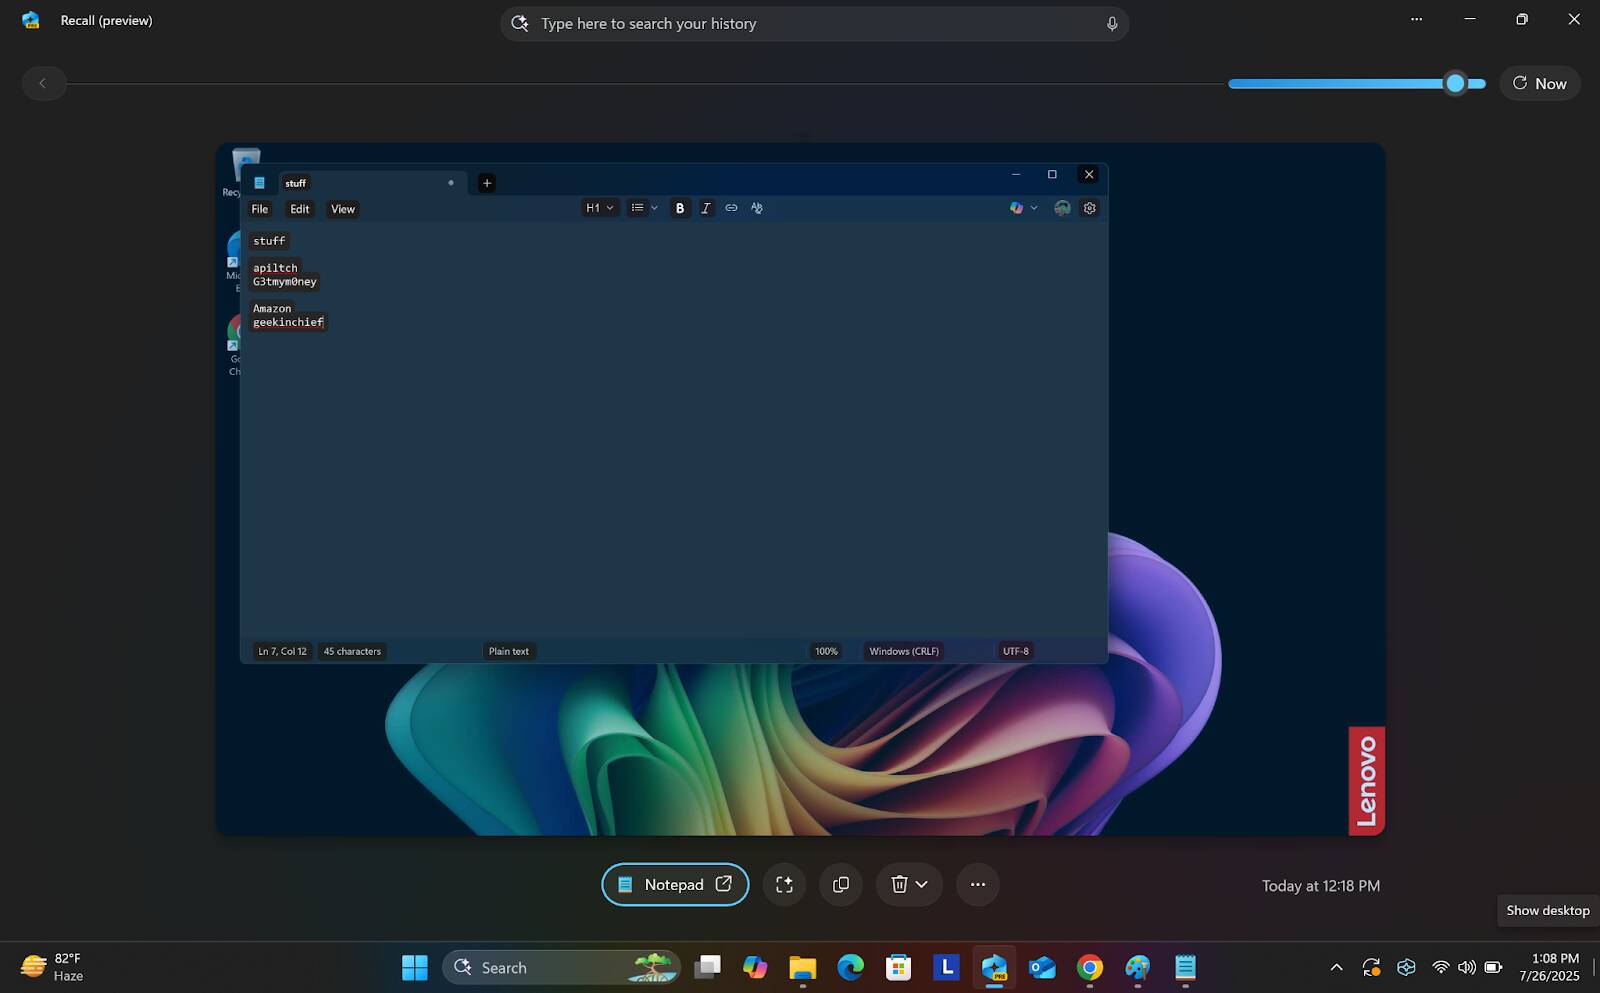Click the text line G3tmym0ney
Image resolution: width=1600 pixels, height=993 pixels.
[284, 282]
